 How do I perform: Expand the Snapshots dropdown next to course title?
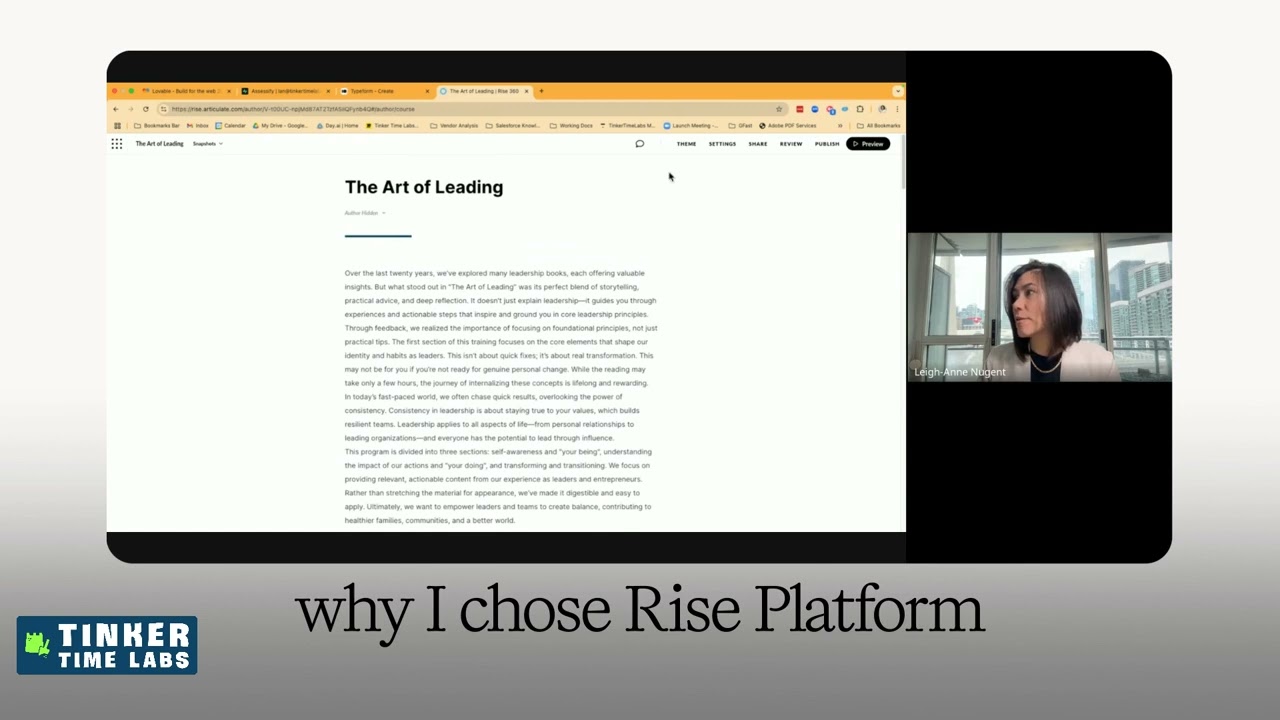click(208, 143)
